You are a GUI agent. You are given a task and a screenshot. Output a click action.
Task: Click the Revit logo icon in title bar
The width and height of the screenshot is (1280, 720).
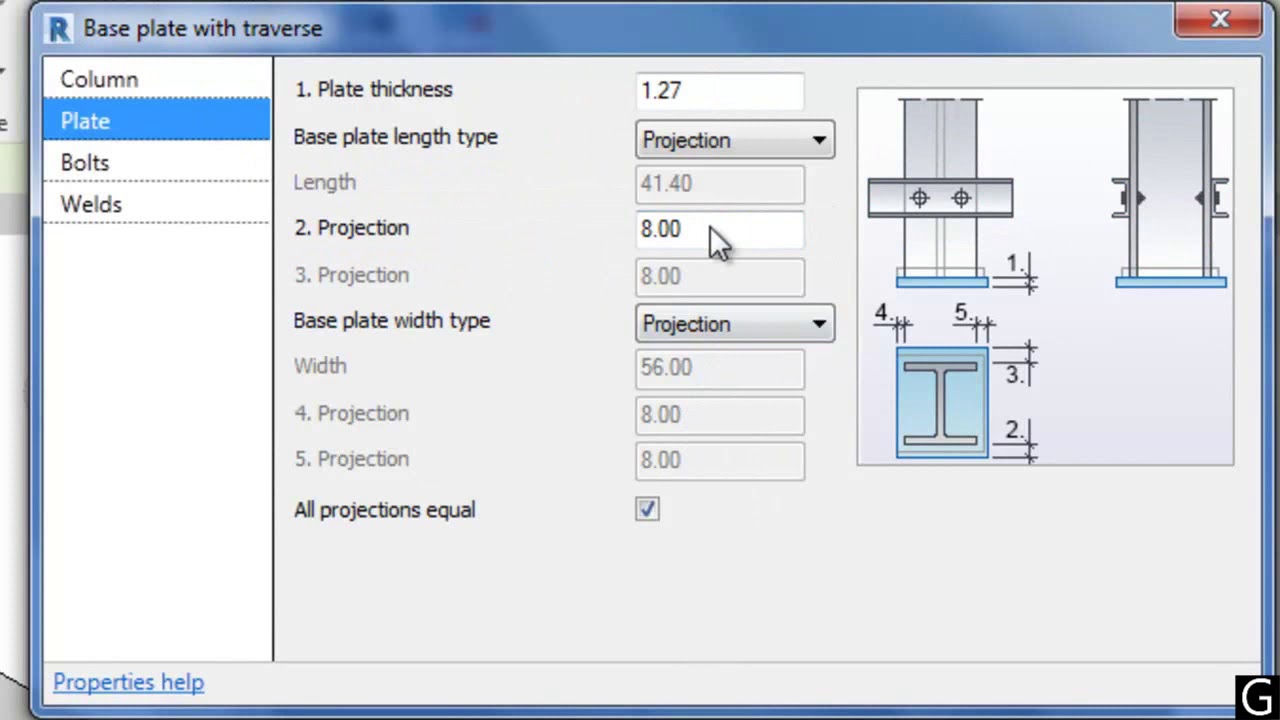pos(59,29)
